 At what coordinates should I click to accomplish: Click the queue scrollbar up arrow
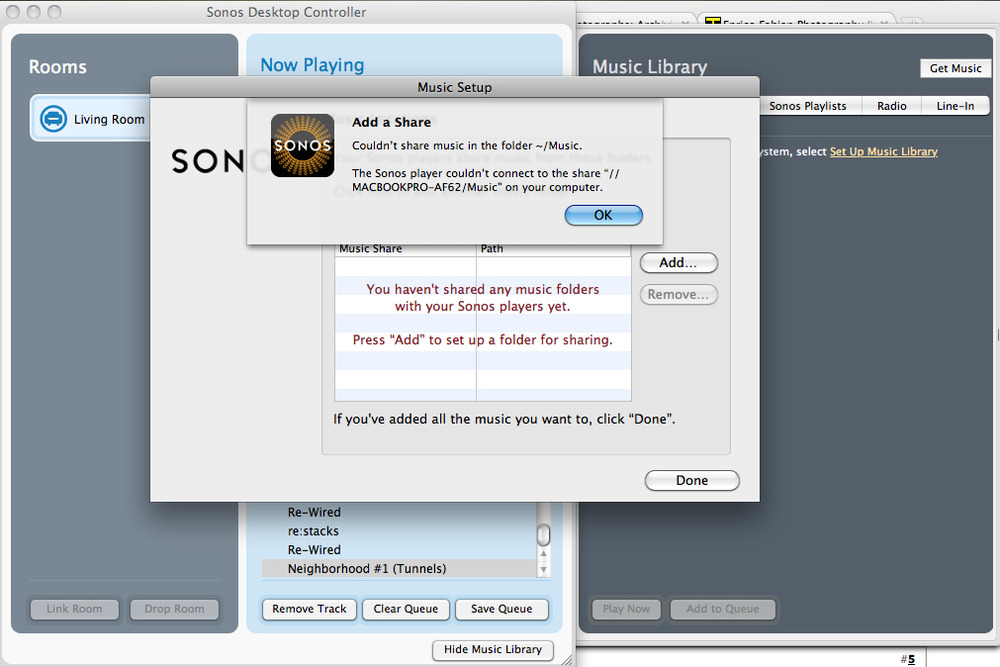[543, 553]
